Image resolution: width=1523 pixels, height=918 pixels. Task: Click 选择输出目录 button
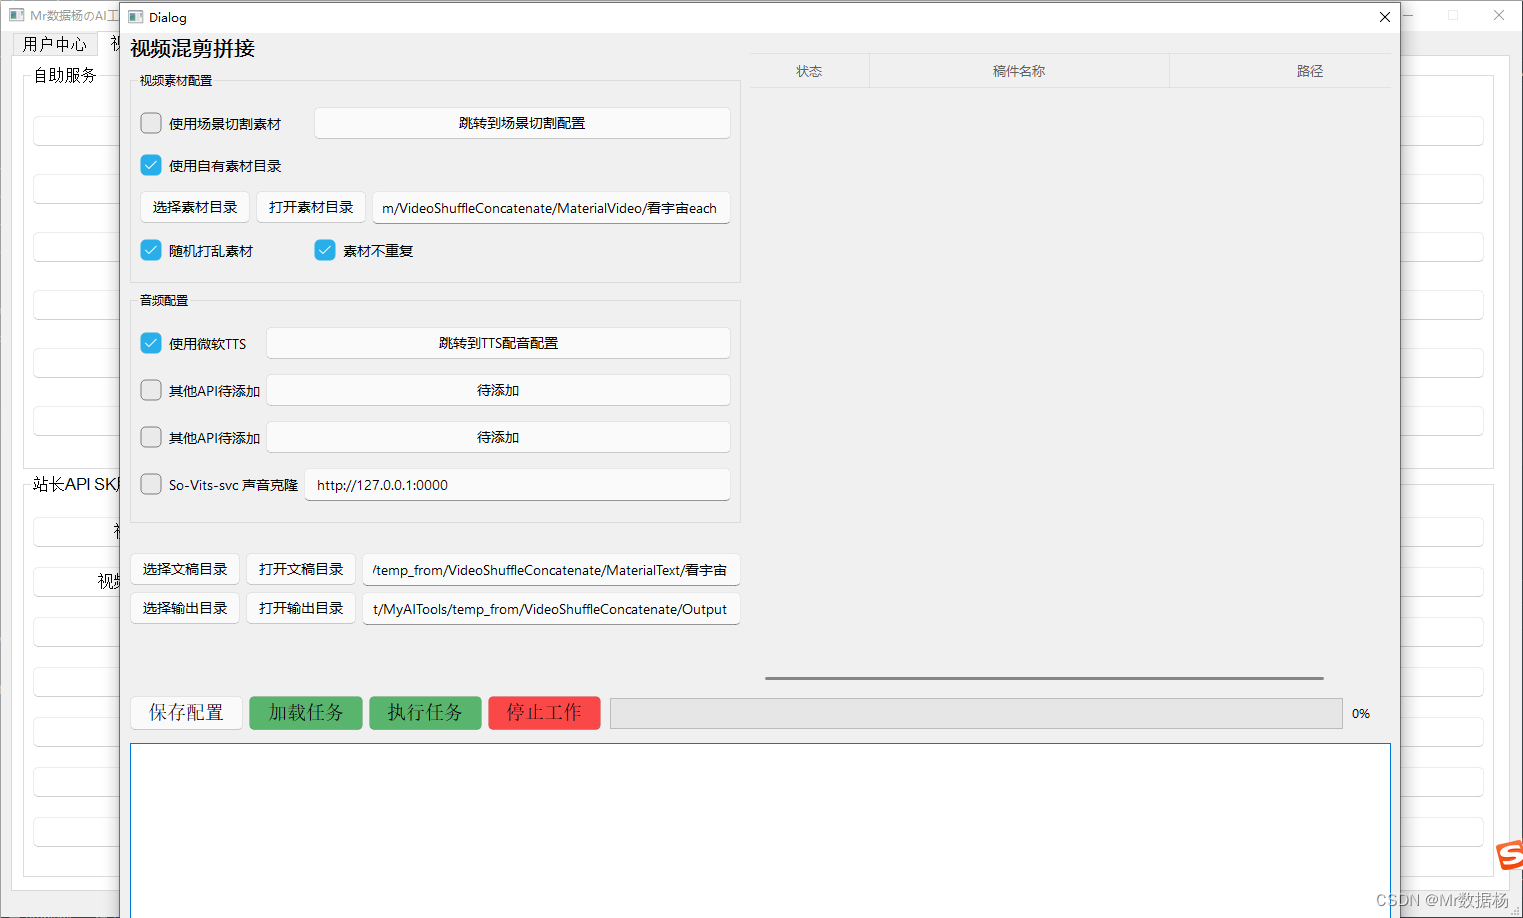(x=185, y=608)
